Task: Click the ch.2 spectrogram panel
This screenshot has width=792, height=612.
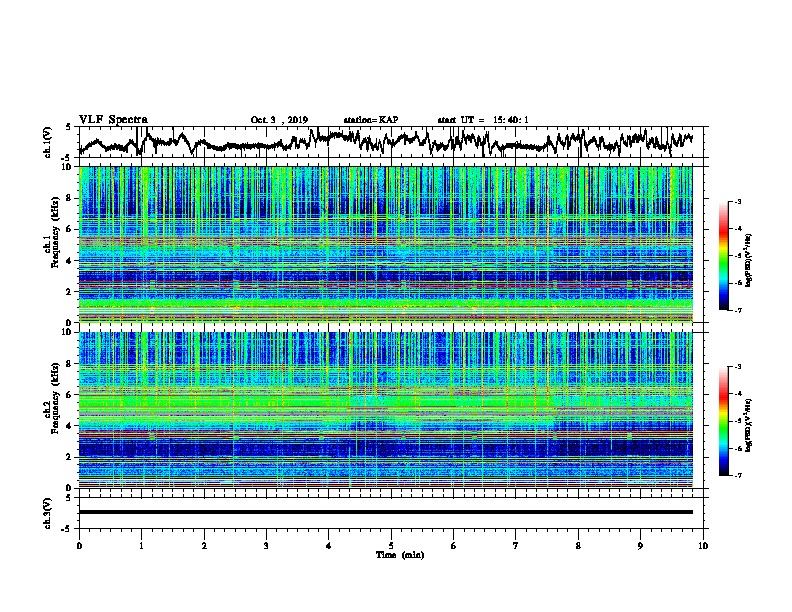Action: click(x=386, y=410)
